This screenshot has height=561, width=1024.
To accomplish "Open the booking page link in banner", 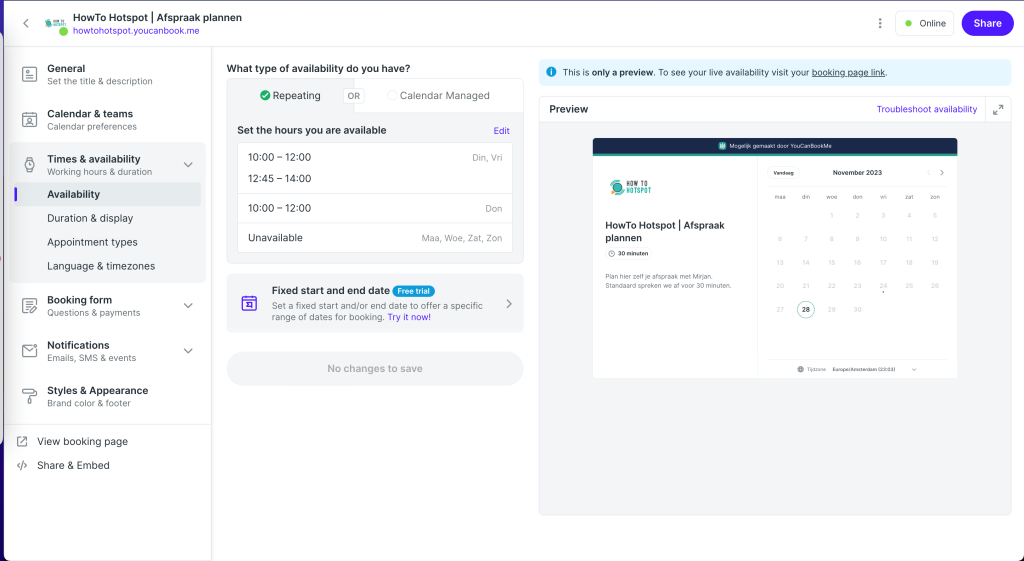I will 848,72.
